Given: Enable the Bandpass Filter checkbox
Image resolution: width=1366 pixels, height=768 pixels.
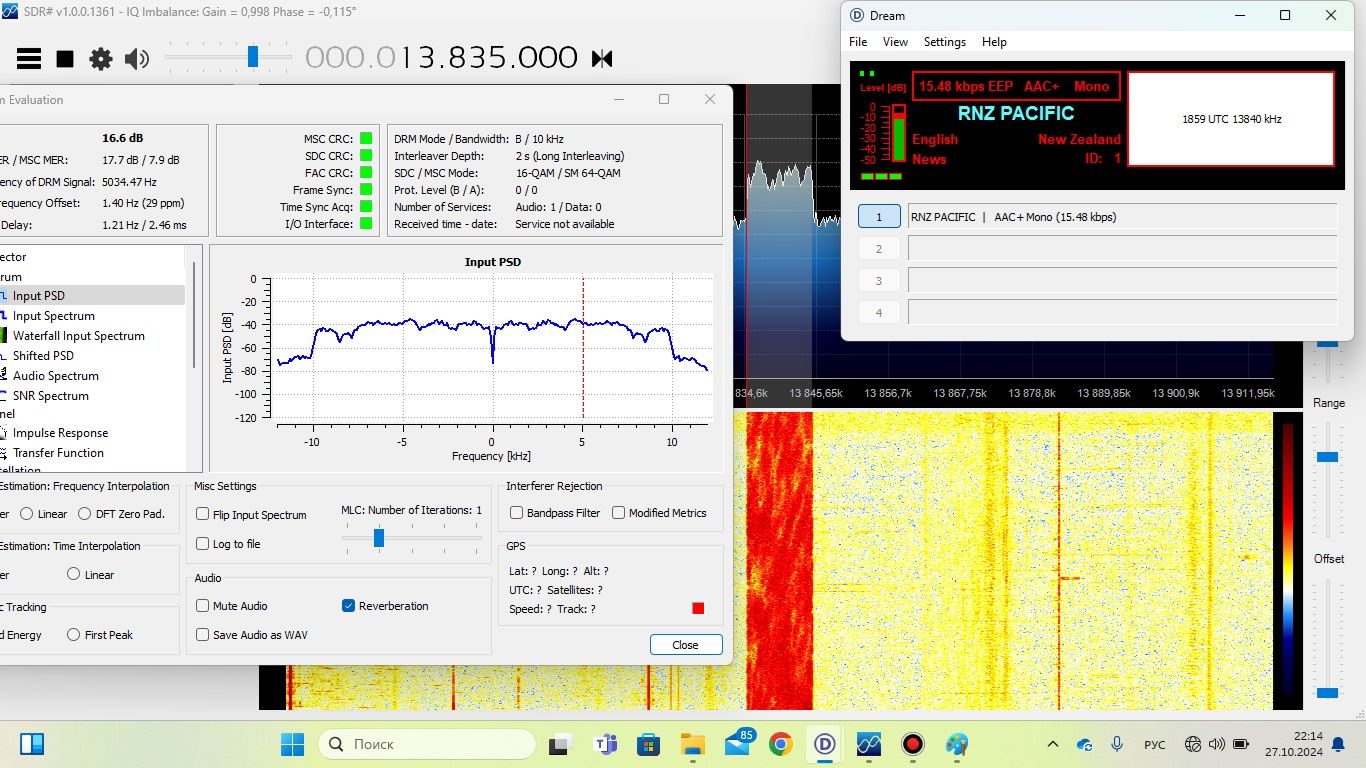Looking at the screenshot, I should pos(517,513).
